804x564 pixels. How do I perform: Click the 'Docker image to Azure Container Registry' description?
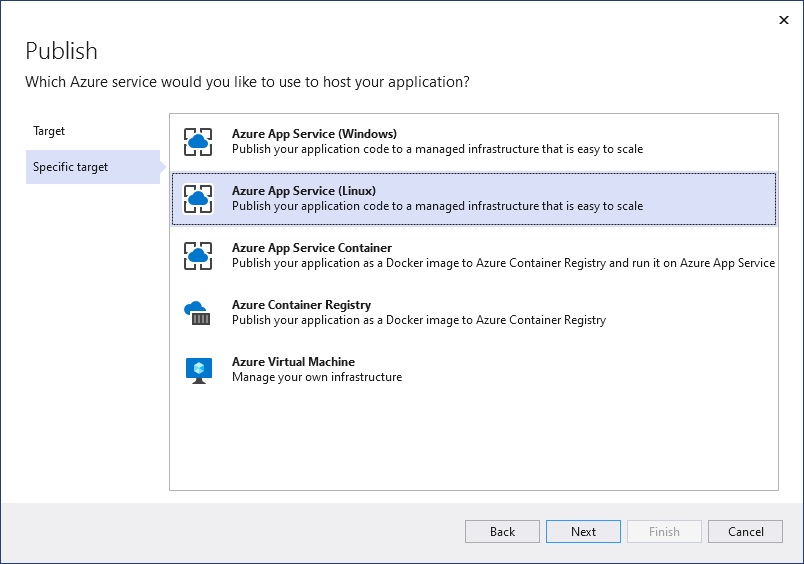[419, 320]
